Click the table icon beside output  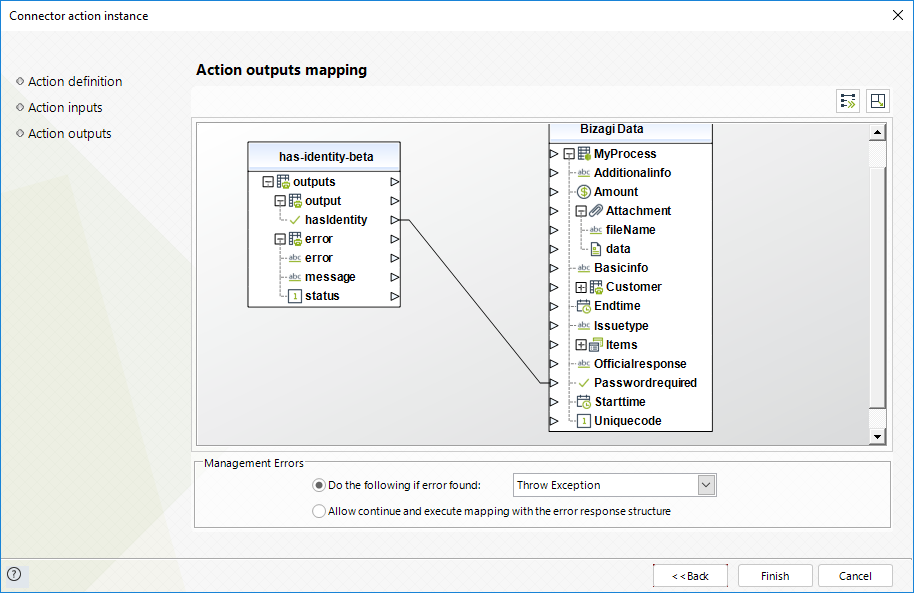pyautogui.click(x=296, y=201)
